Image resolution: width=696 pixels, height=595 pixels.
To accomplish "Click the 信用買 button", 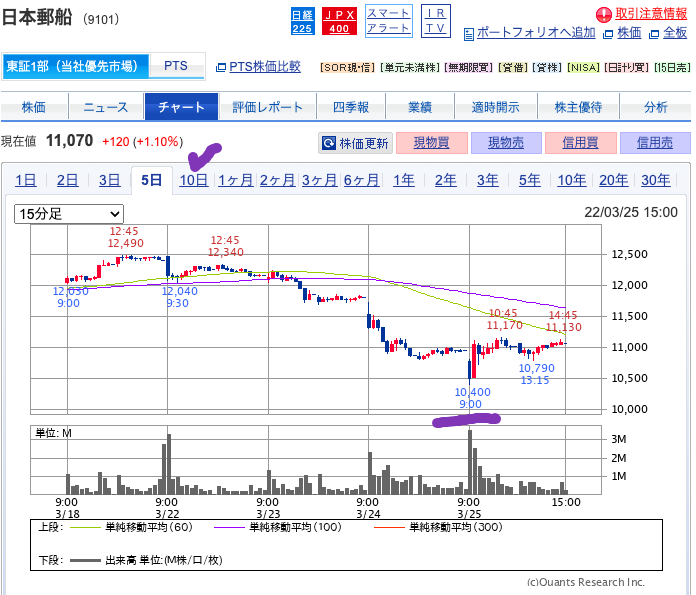I will coord(581,143).
